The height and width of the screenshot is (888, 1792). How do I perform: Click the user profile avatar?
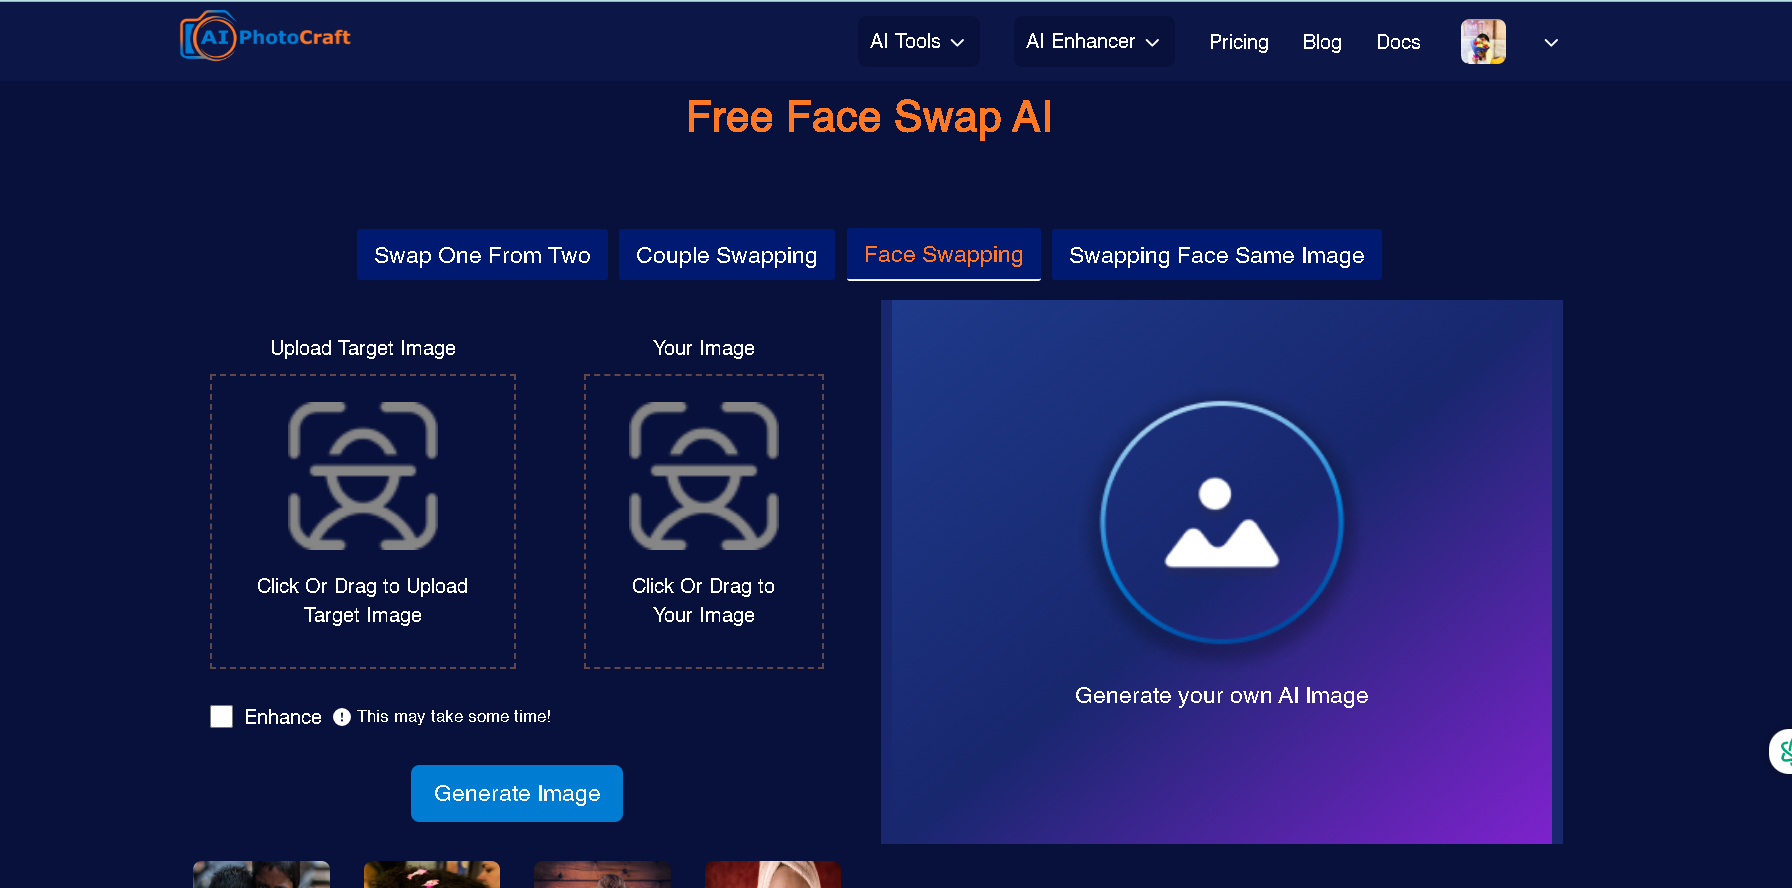coord(1483,42)
